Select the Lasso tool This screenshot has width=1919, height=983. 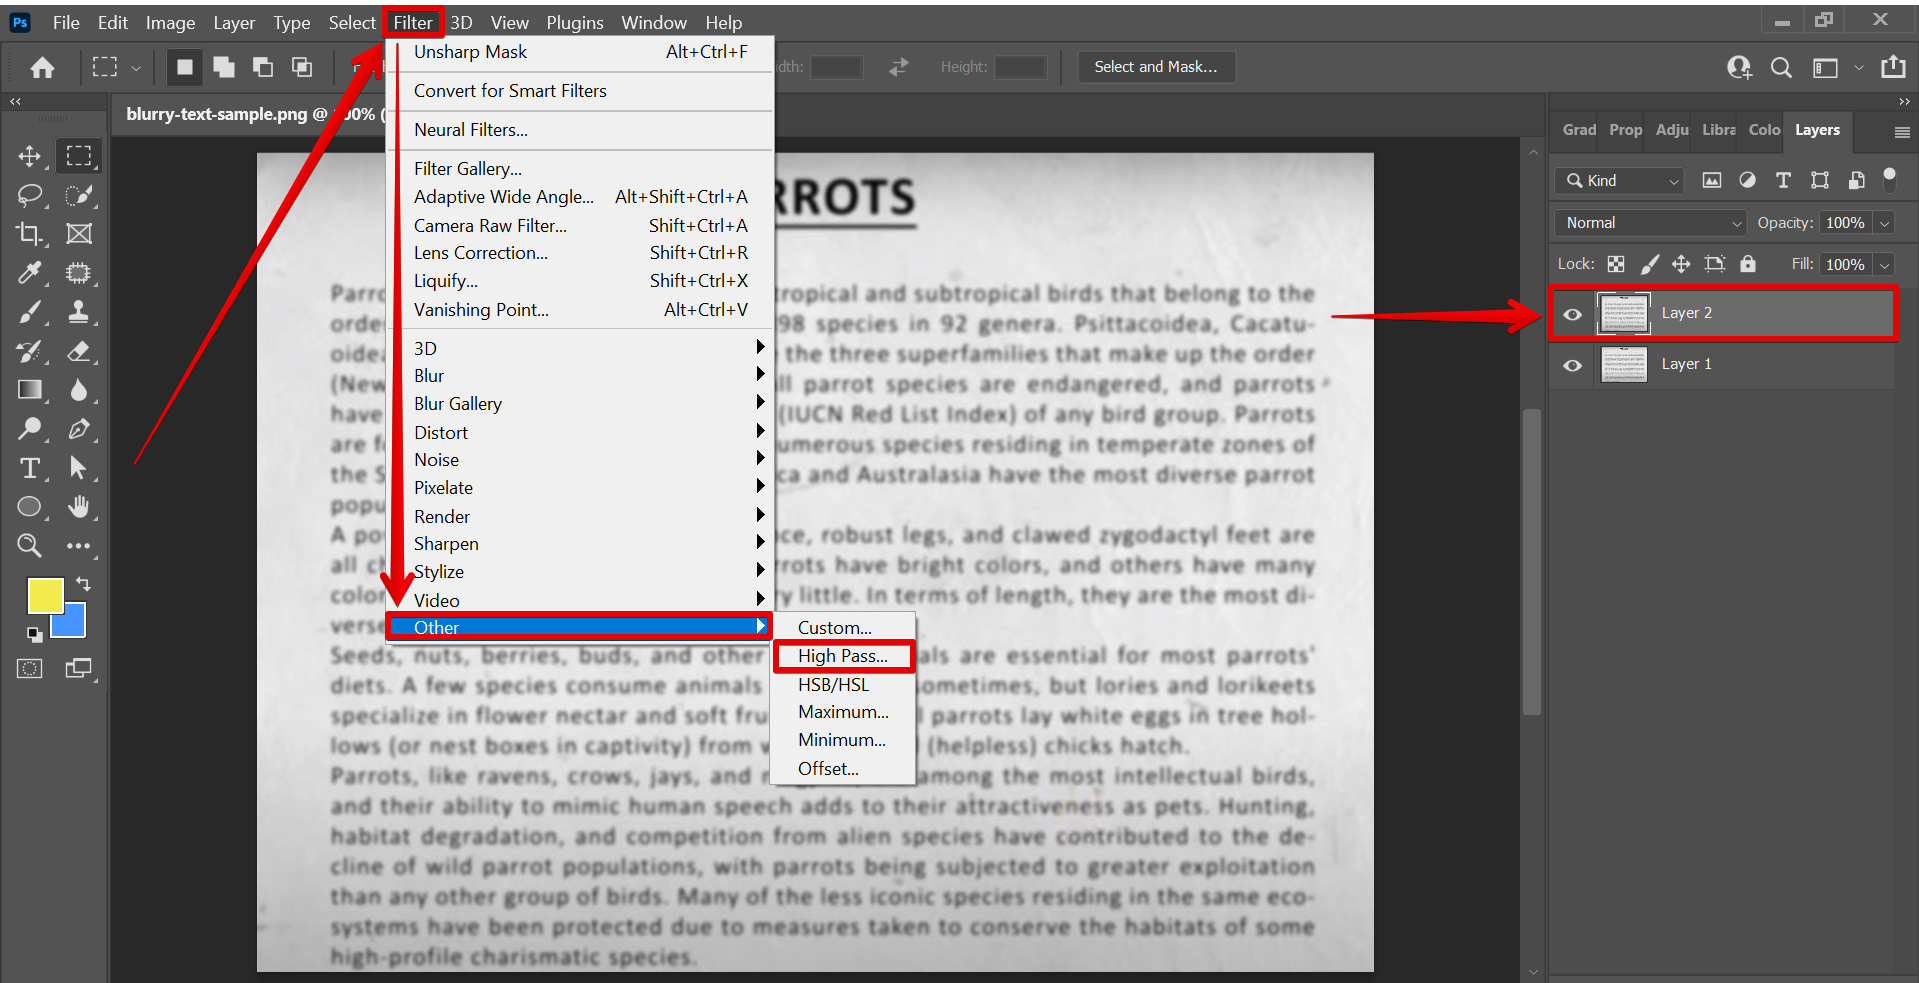29,195
